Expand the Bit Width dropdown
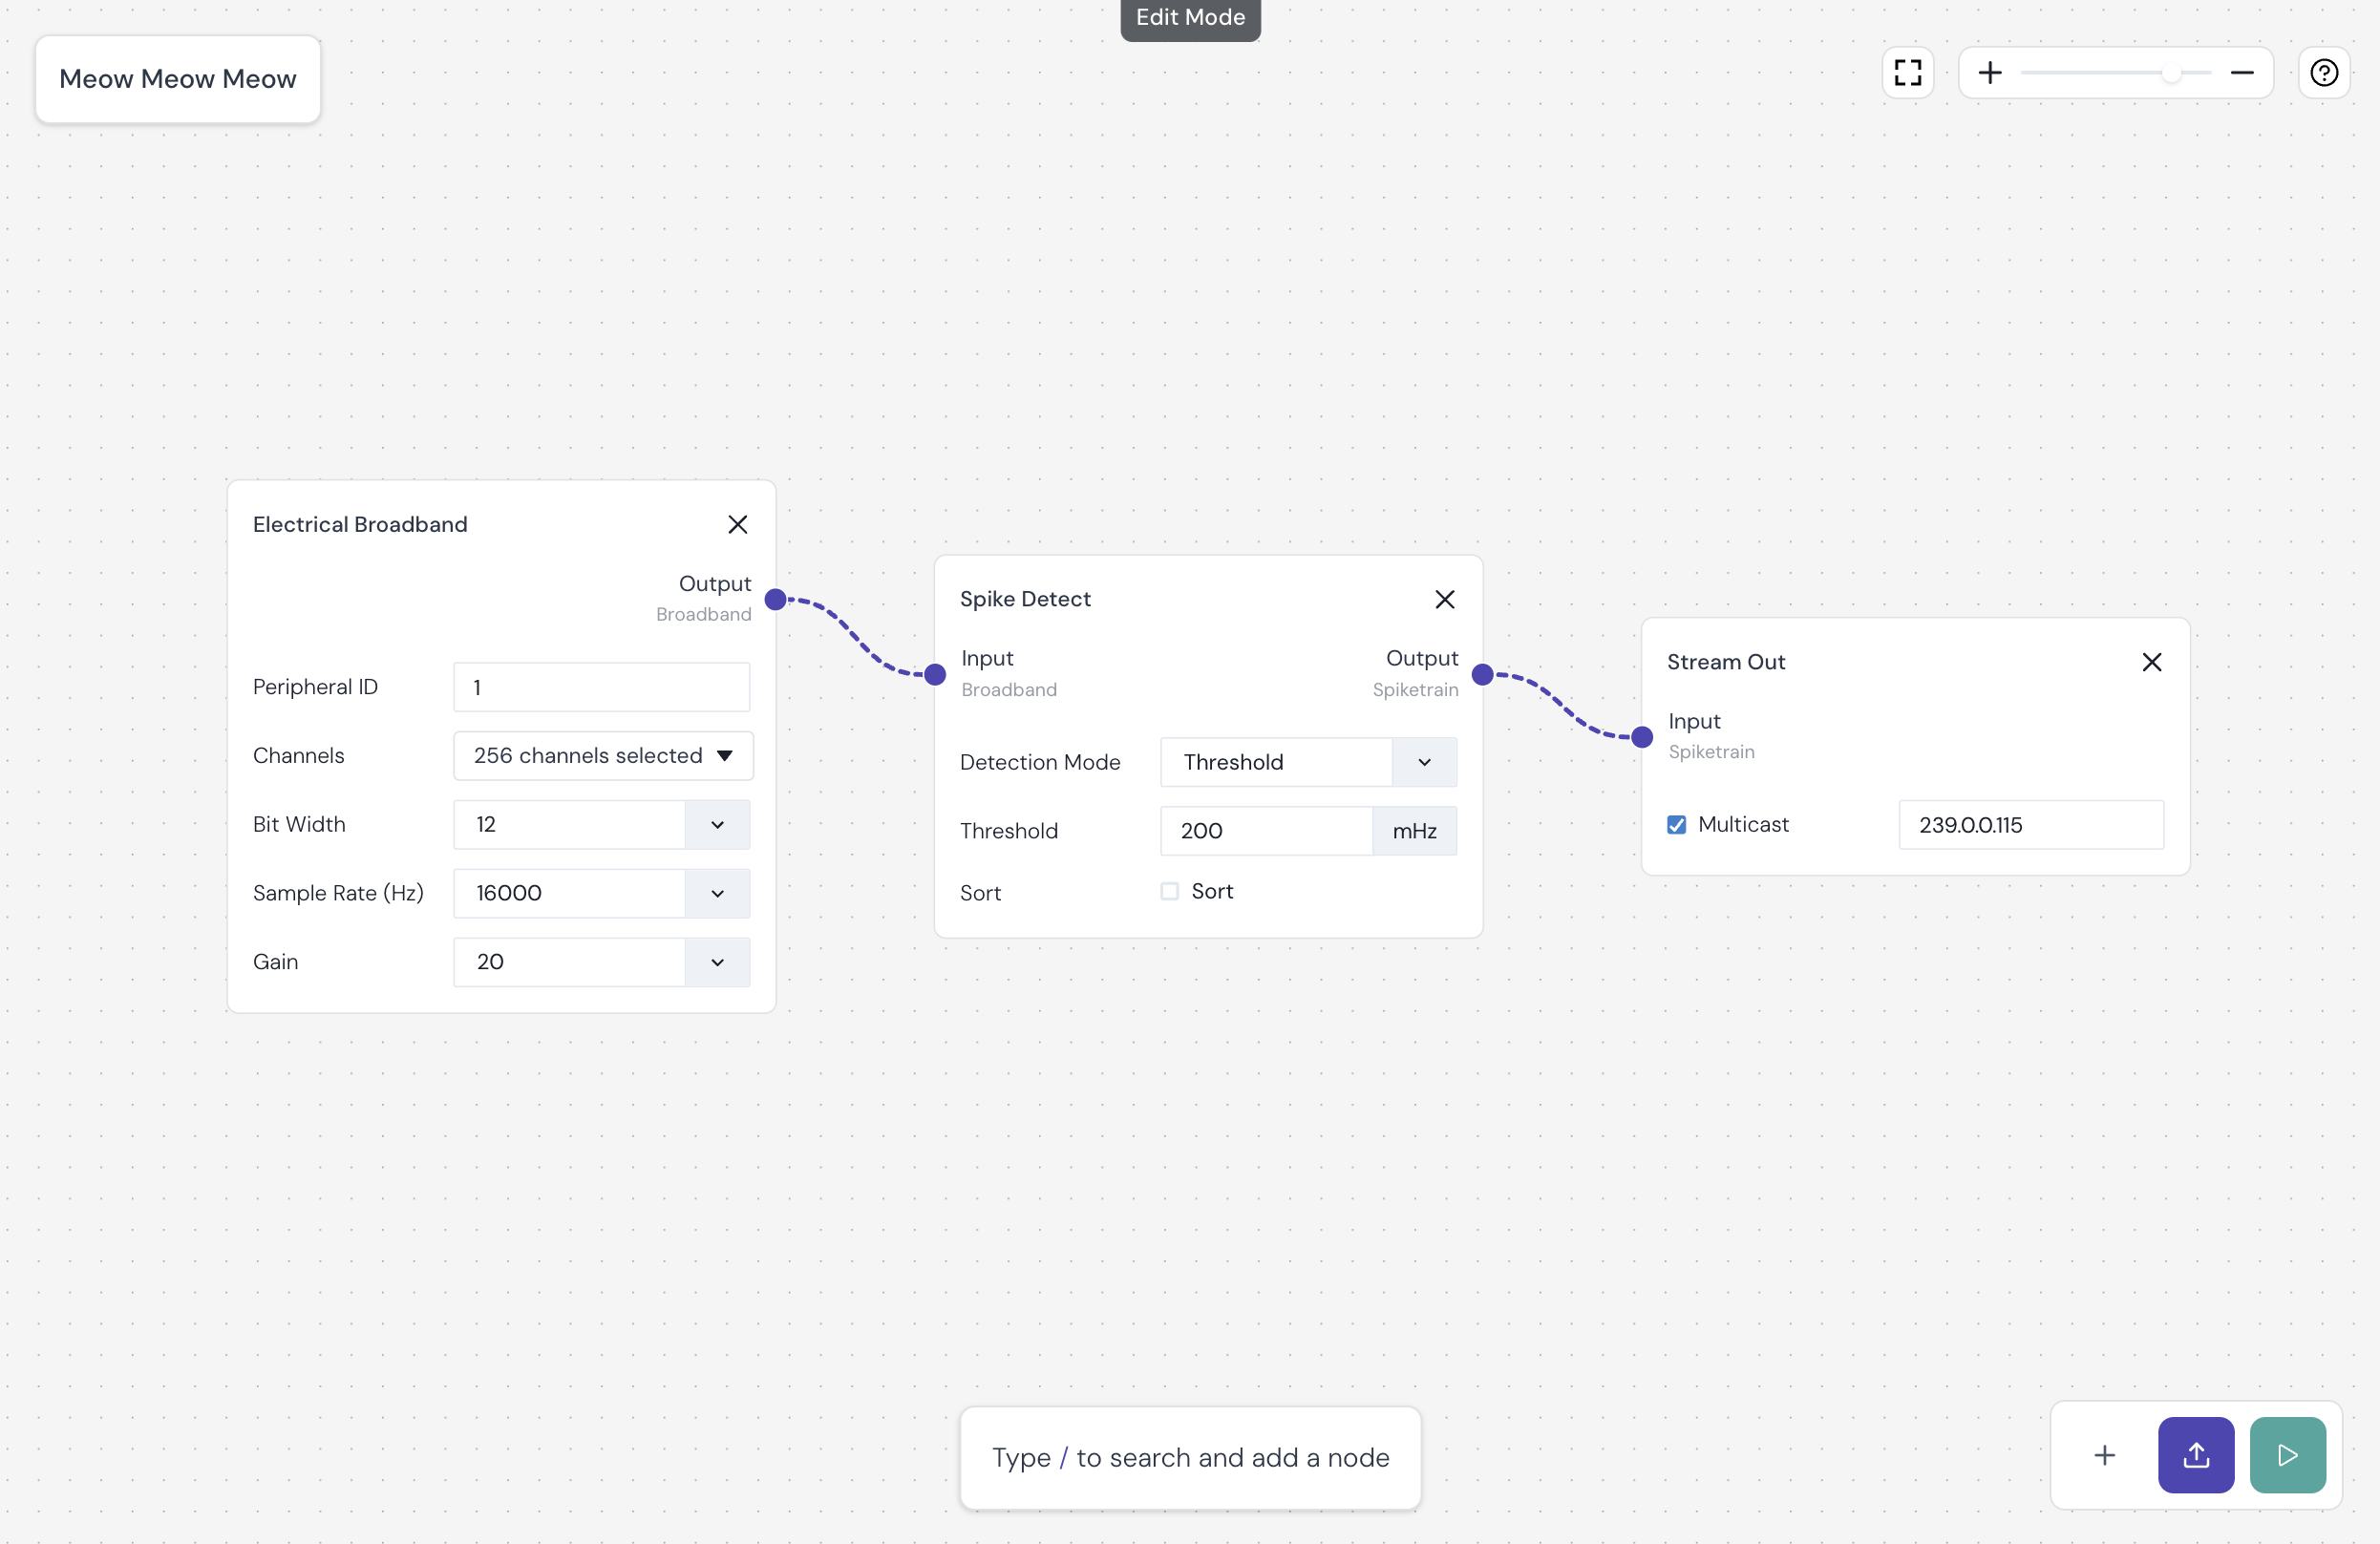This screenshot has width=2380, height=1544. [718, 824]
